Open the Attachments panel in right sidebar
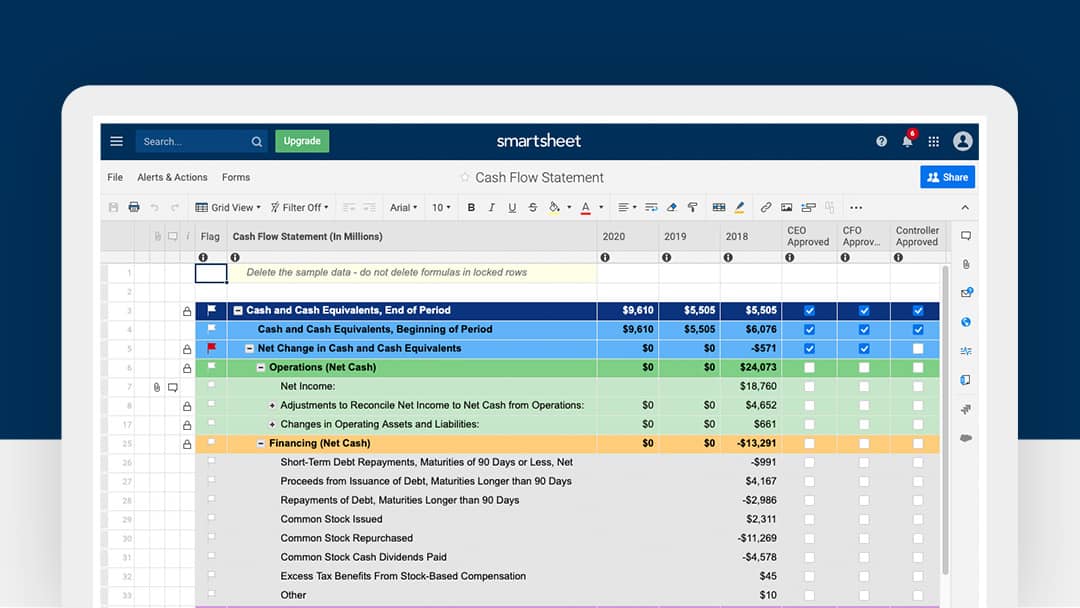This screenshot has width=1080, height=608. click(x=963, y=263)
